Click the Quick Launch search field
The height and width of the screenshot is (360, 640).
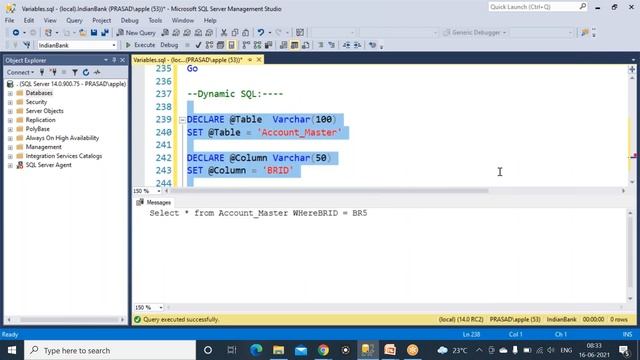pos(538,7)
